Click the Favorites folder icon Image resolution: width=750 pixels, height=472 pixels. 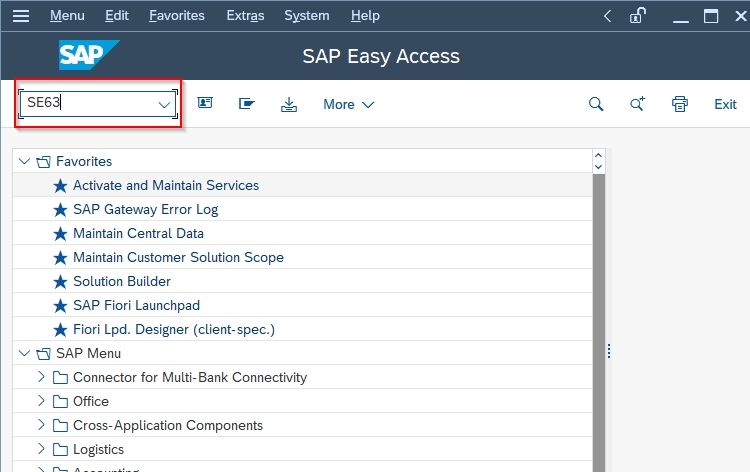[43, 162]
